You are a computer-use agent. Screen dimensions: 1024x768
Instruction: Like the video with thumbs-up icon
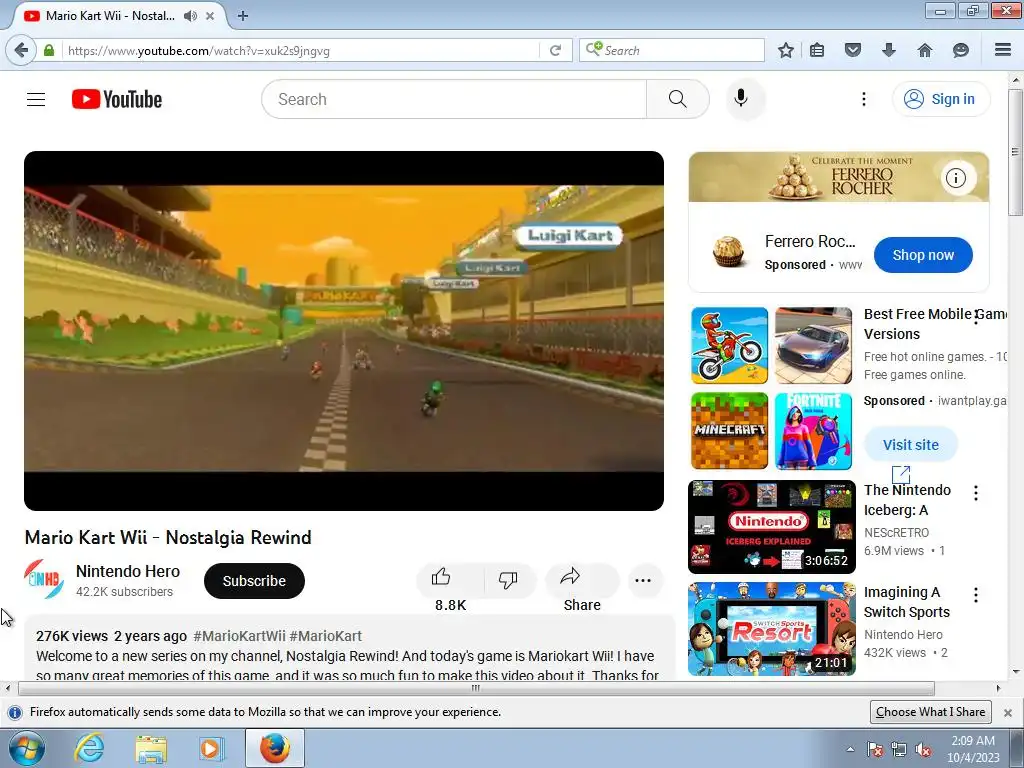(x=442, y=577)
